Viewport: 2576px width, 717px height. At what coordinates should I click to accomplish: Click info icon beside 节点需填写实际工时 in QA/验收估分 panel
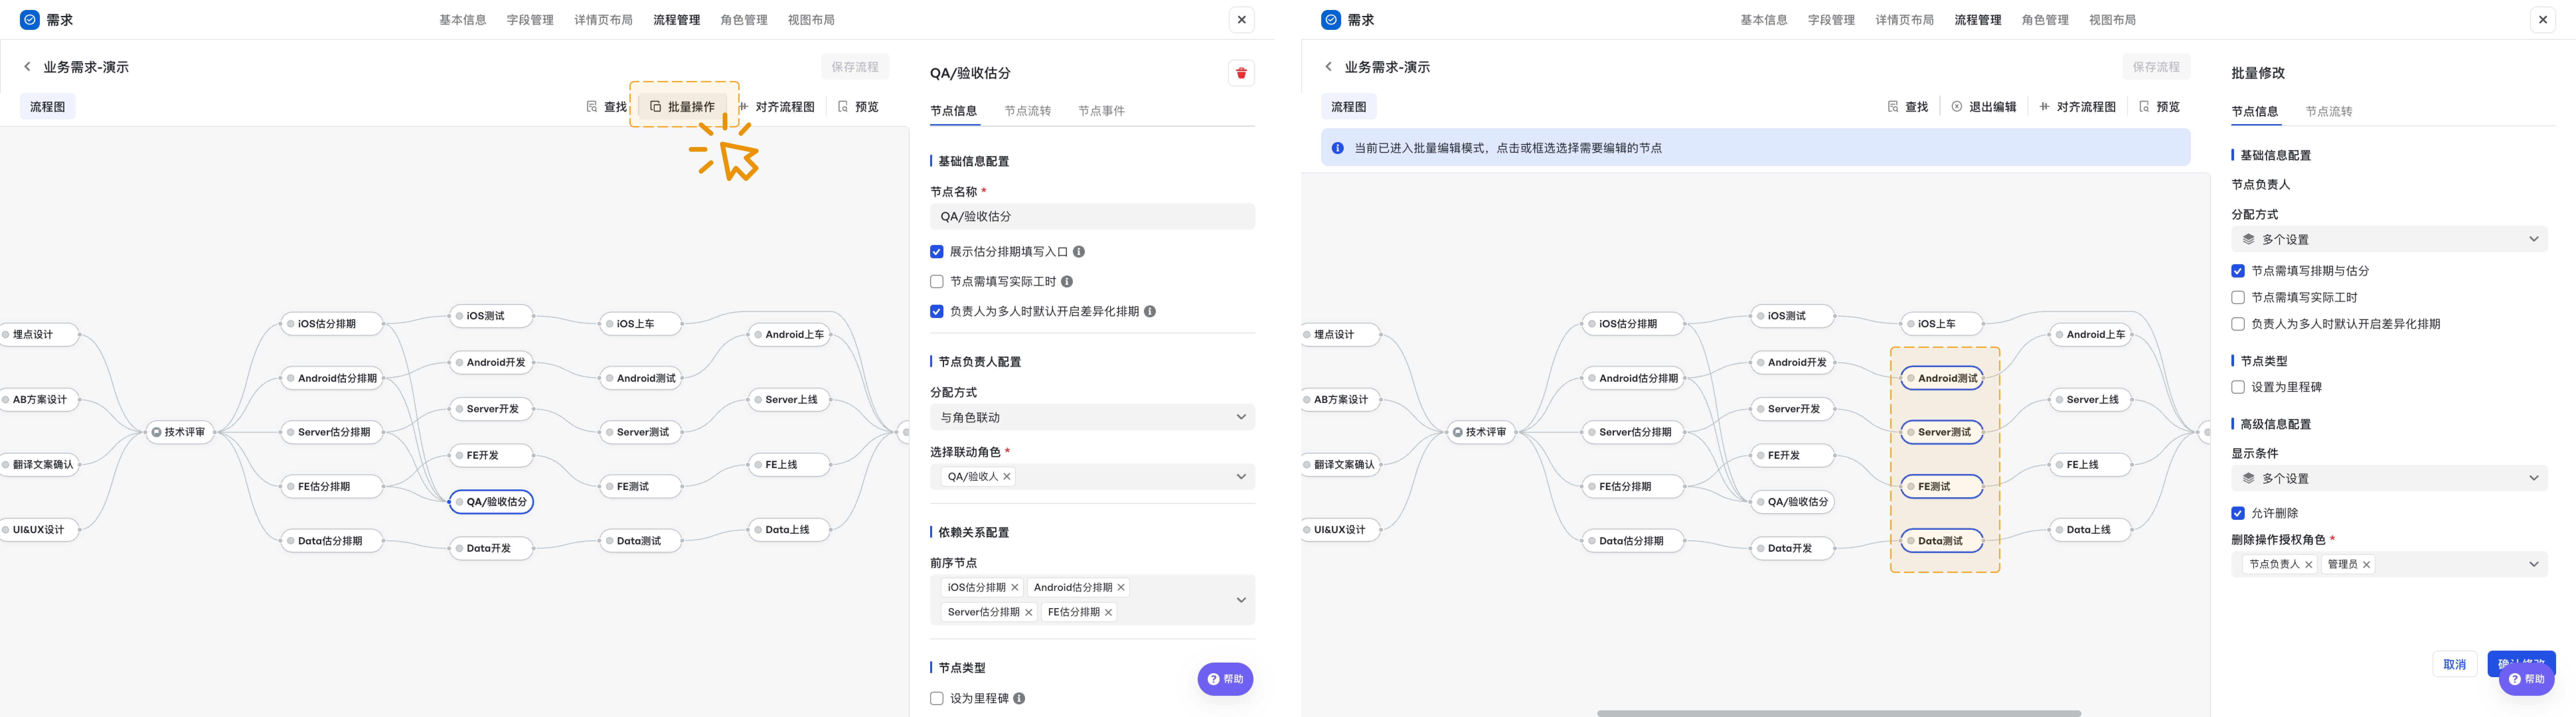coord(1067,282)
